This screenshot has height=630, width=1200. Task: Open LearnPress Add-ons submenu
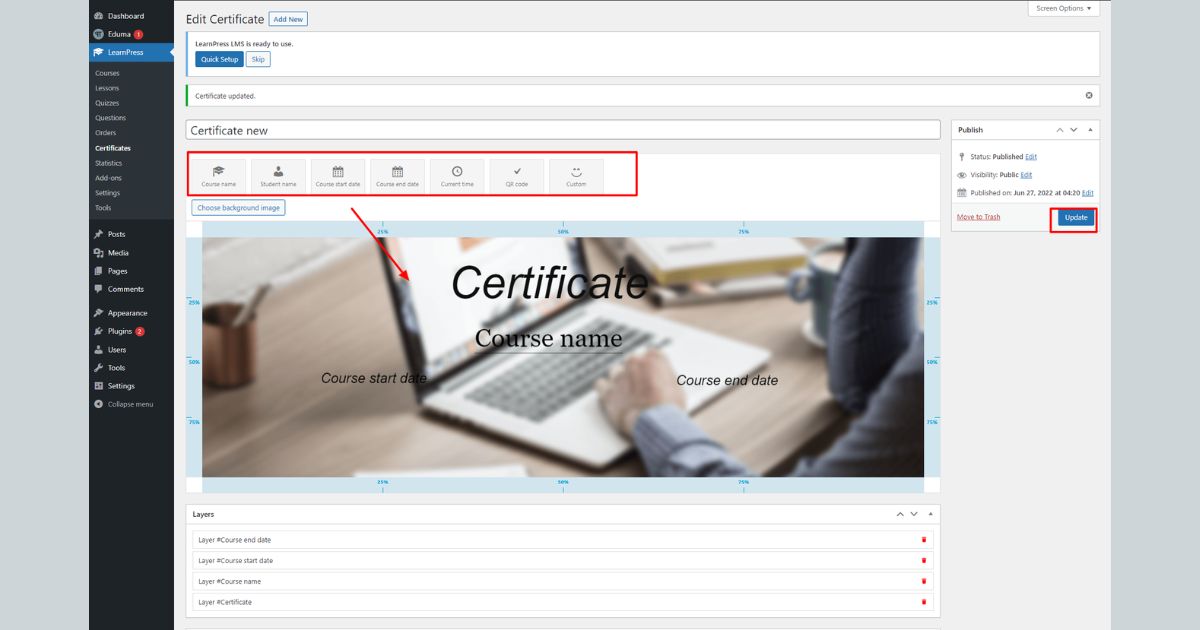coord(107,178)
